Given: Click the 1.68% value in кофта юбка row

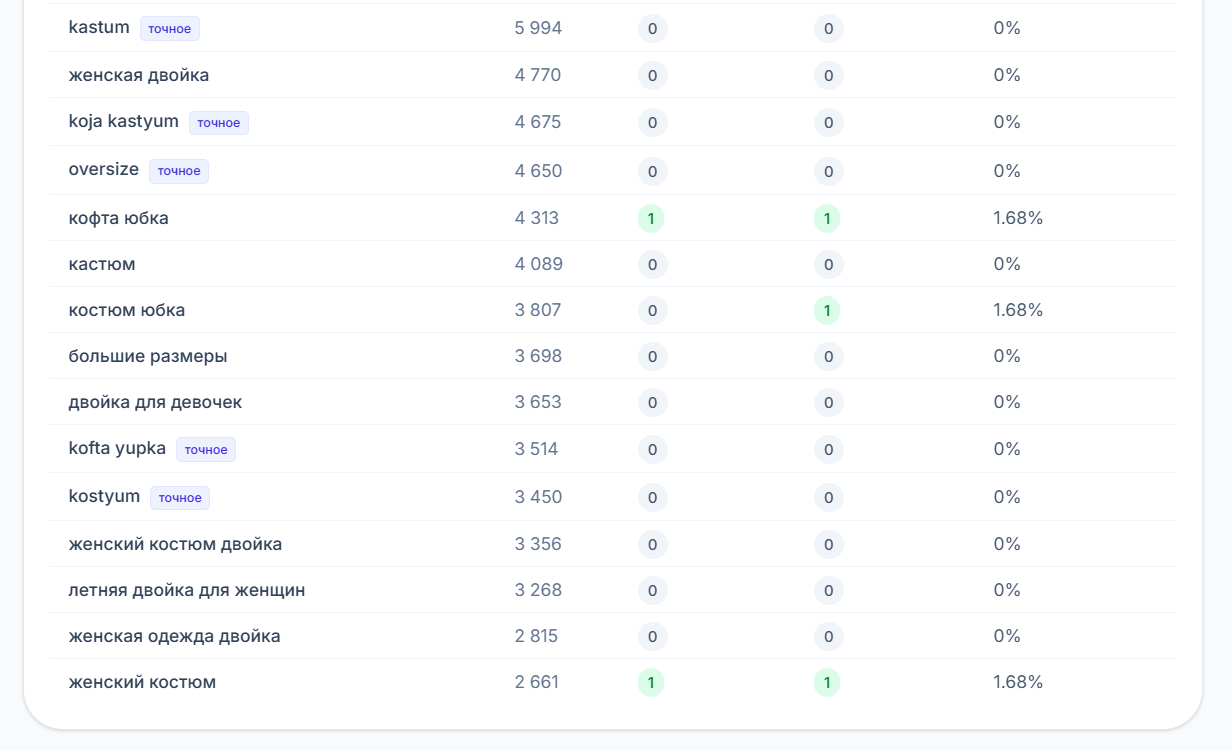Looking at the screenshot, I should pyautogui.click(x=1018, y=218).
